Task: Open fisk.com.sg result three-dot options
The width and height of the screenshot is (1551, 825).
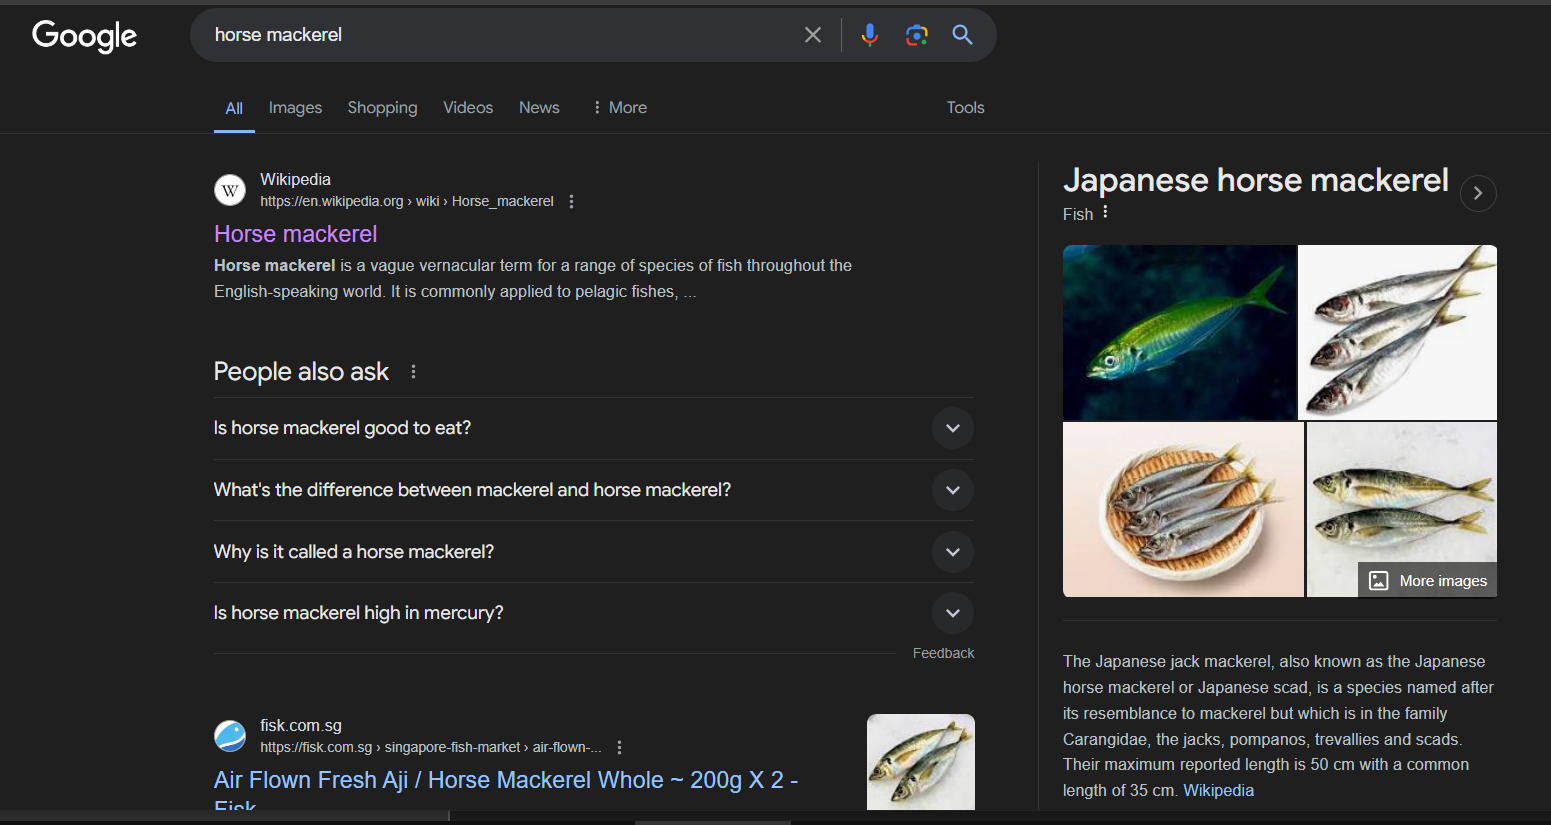Action: [619, 747]
